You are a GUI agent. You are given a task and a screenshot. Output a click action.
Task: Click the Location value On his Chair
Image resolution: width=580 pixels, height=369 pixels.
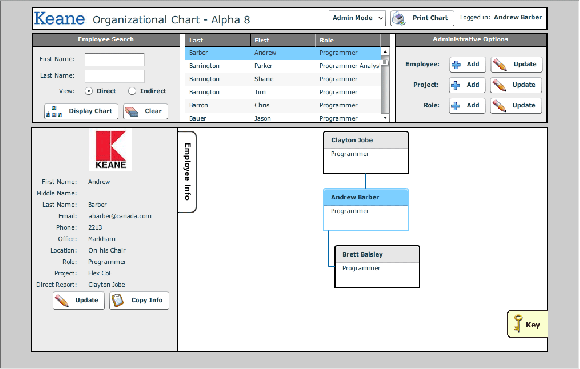click(107, 250)
